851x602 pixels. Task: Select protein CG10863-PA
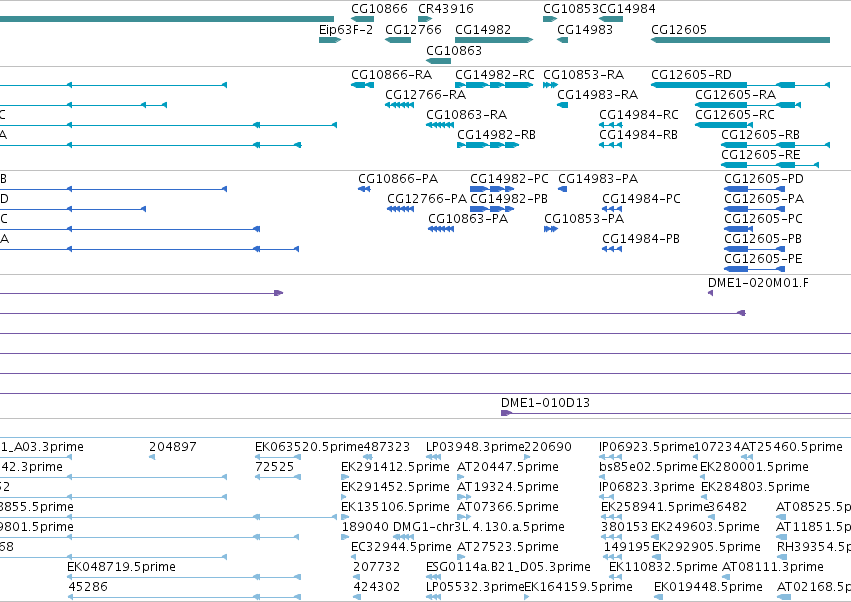click(468, 219)
